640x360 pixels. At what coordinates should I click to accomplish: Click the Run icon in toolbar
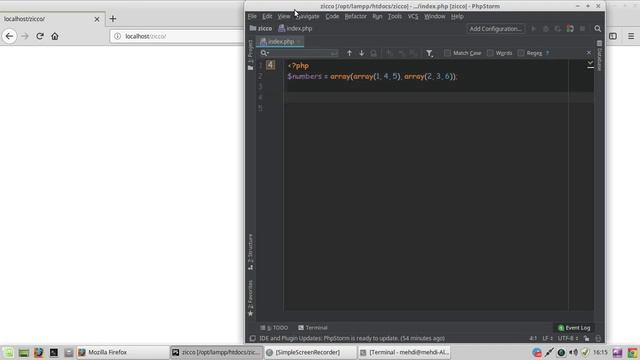533,29
